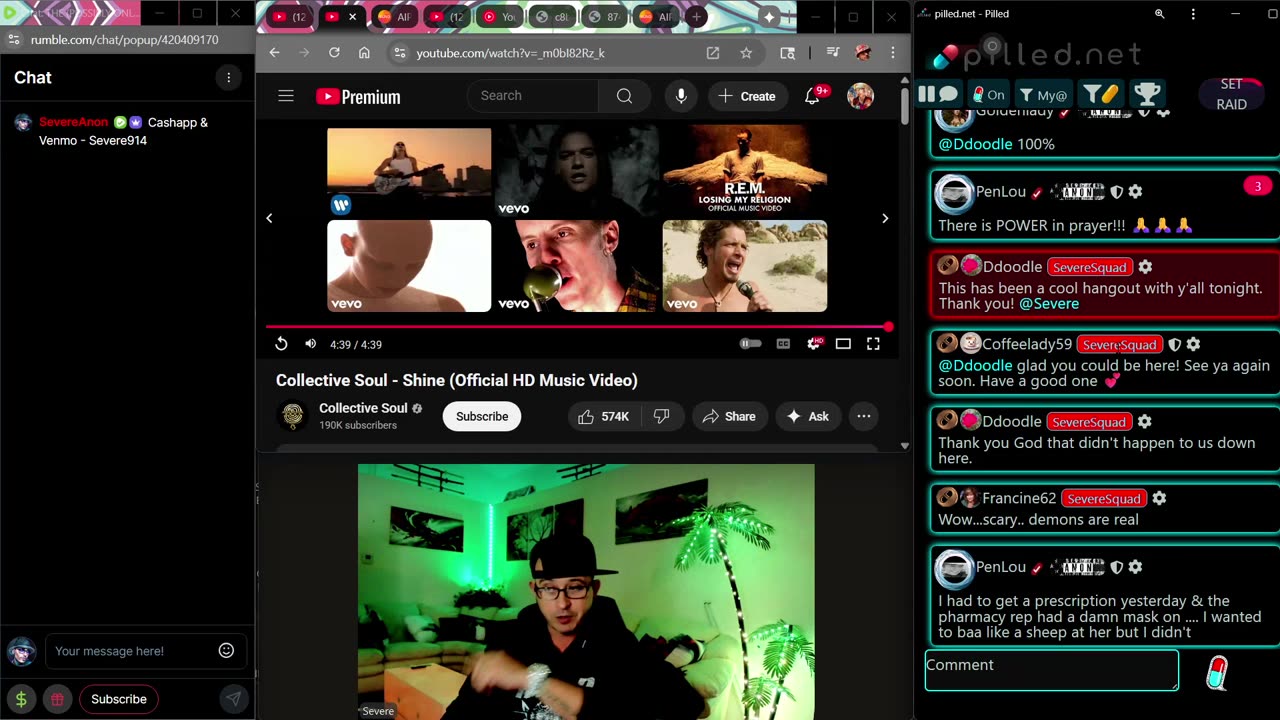The image size is (1280, 720).
Task: Show next suggested videos on endscreen
Action: point(885,218)
